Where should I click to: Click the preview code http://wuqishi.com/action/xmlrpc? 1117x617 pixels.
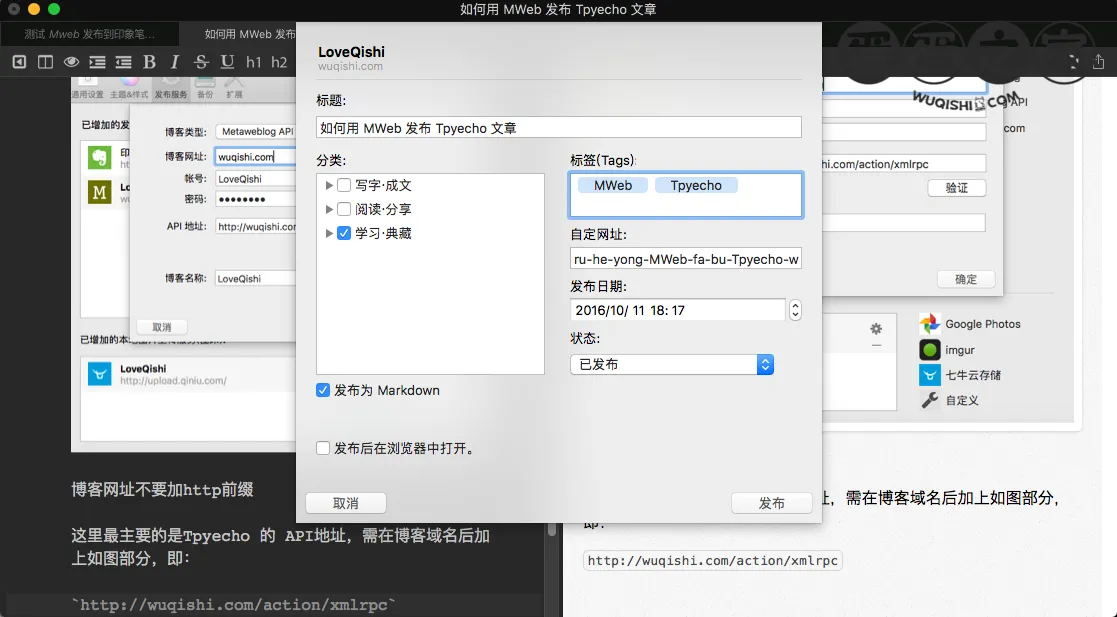(712, 560)
